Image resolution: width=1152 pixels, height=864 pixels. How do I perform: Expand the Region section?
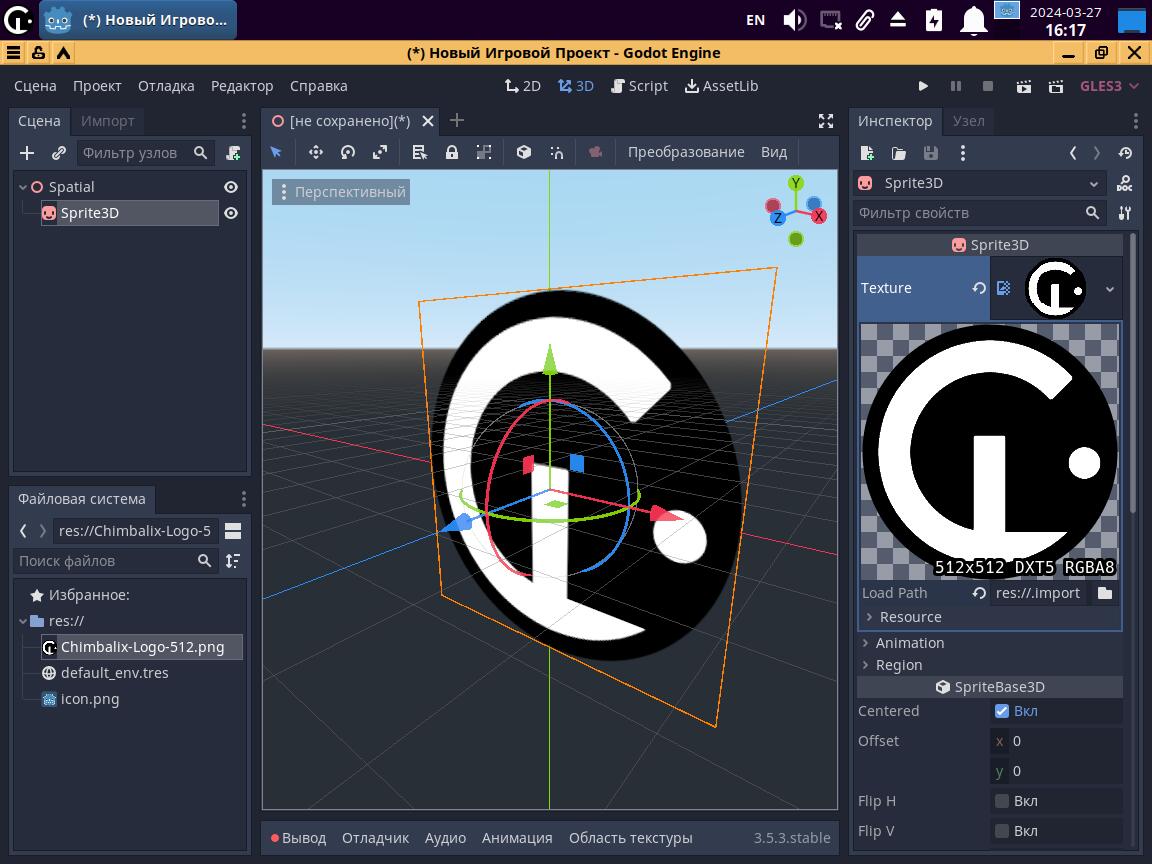(898, 665)
